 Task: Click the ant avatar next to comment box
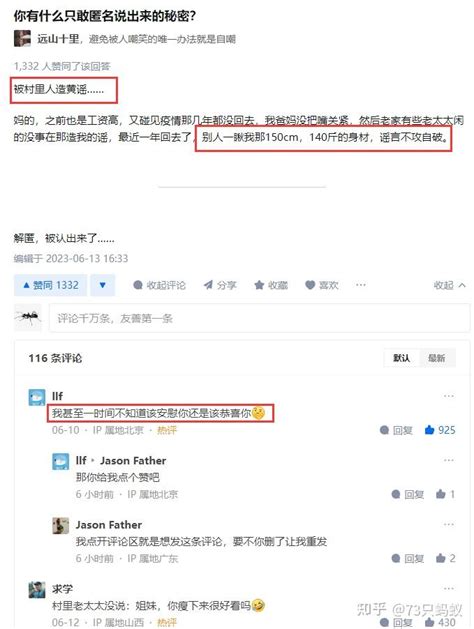(x=28, y=317)
